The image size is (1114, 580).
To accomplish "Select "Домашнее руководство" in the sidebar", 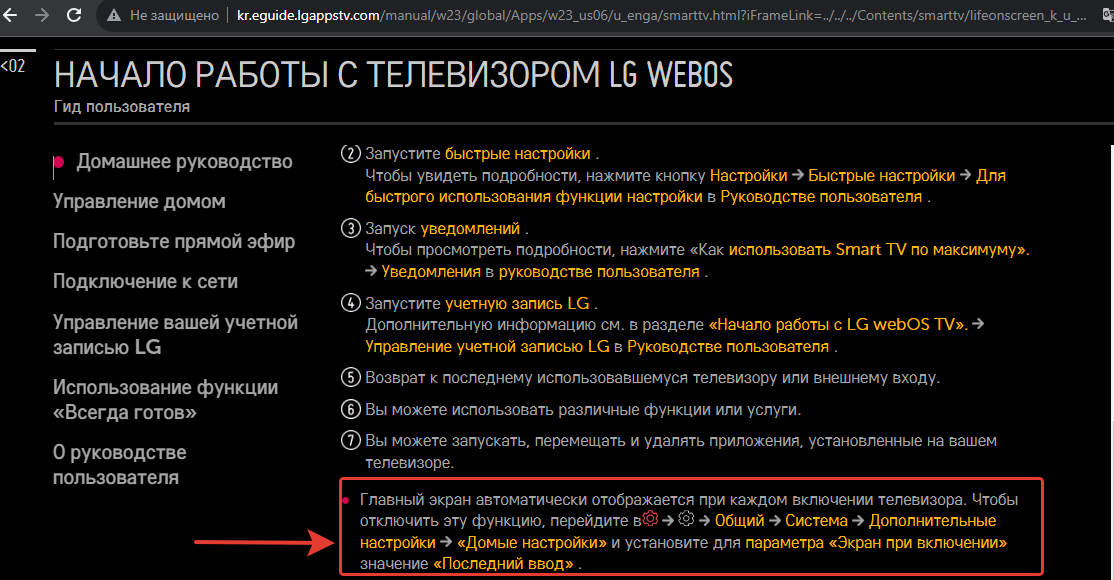I will click(184, 161).
